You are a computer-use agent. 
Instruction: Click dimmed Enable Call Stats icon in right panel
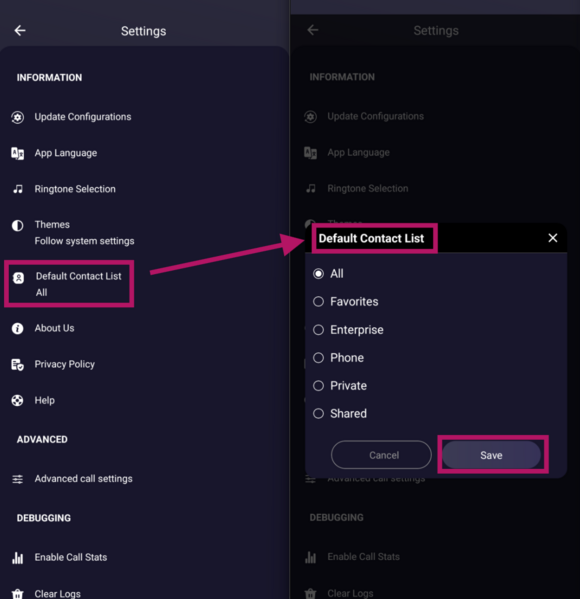[x=310, y=557]
